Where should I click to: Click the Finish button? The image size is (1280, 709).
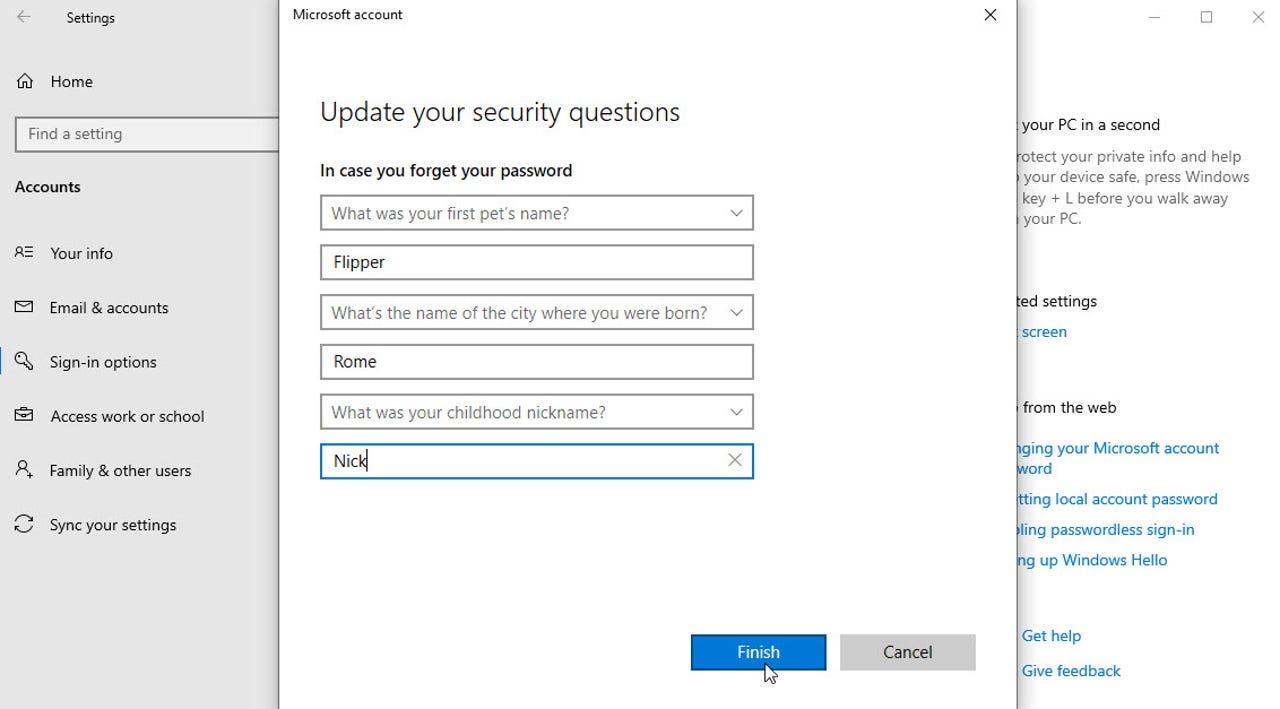coord(758,651)
